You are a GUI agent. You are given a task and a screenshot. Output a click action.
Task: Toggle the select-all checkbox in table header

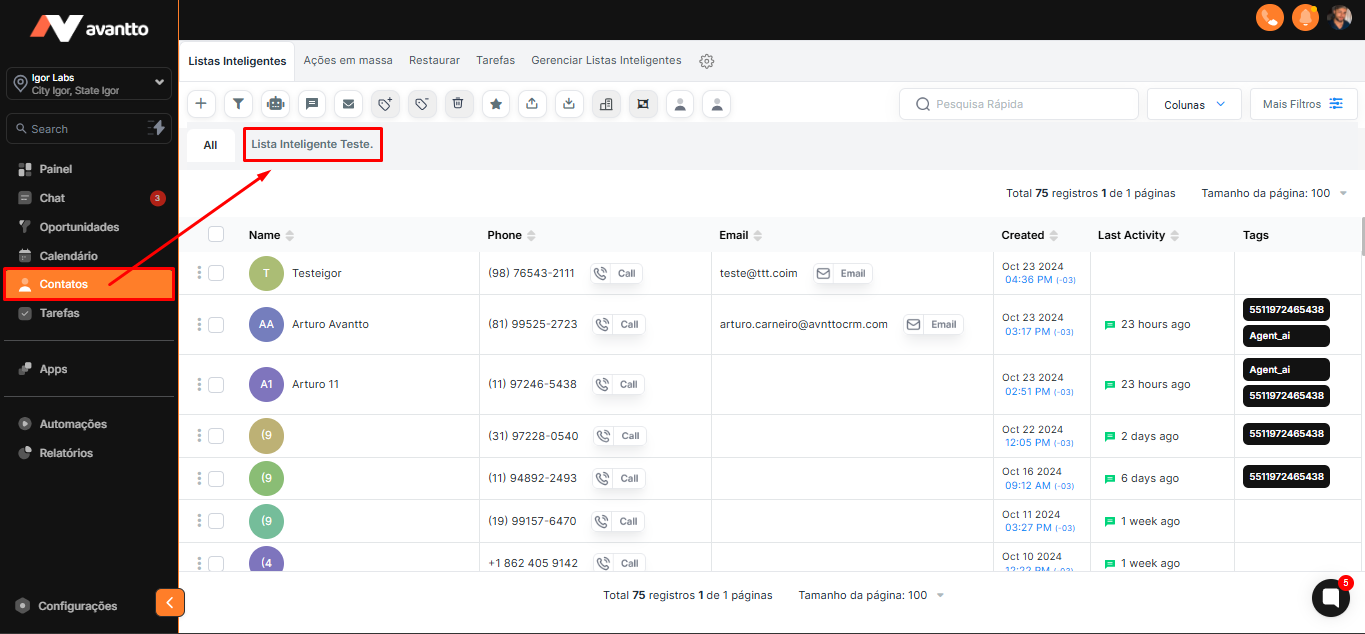[216, 235]
